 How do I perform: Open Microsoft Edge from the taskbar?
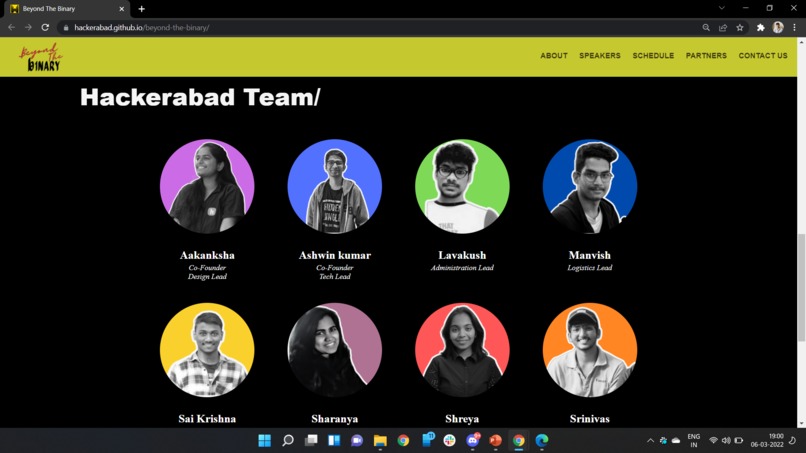pos(542,440)
